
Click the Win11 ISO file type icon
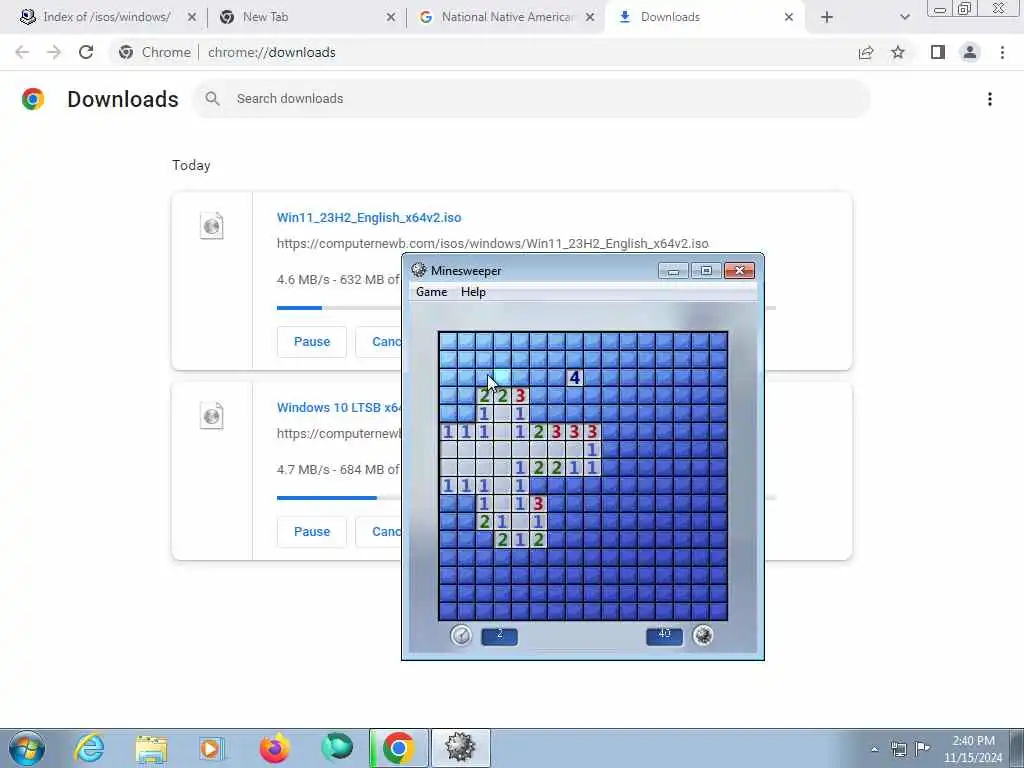click(212, 226)
